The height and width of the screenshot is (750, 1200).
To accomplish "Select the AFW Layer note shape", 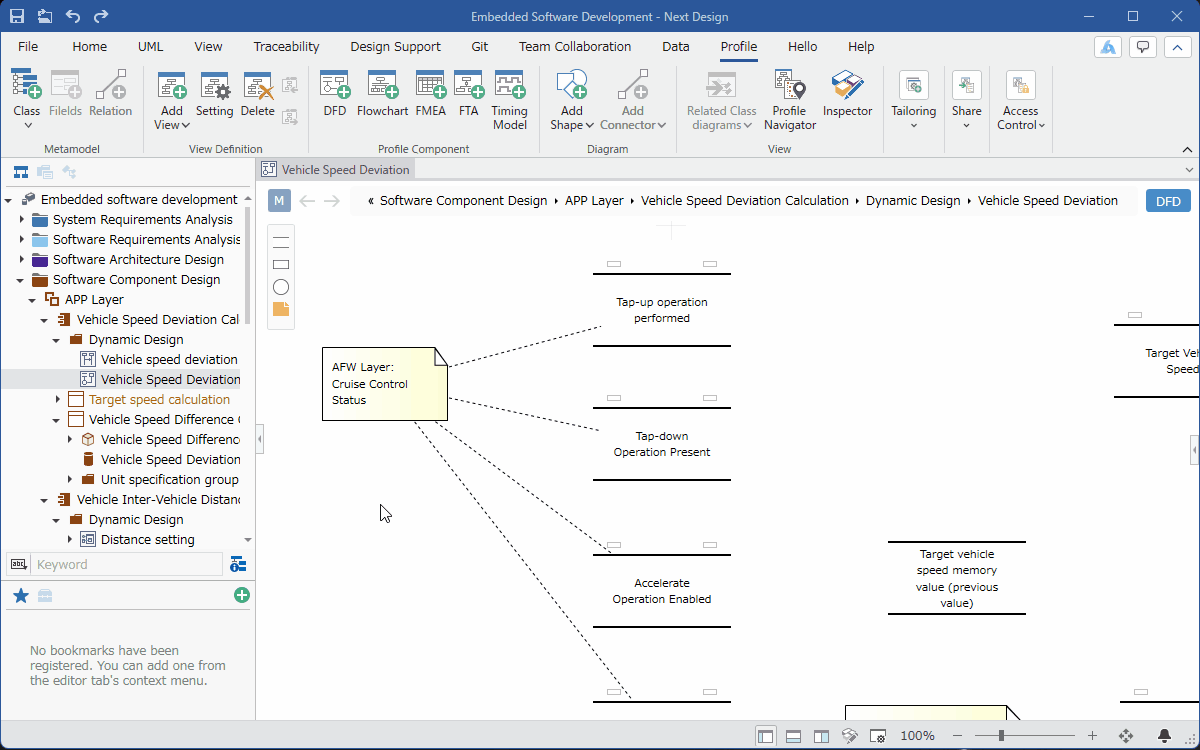I will (385, 384).
